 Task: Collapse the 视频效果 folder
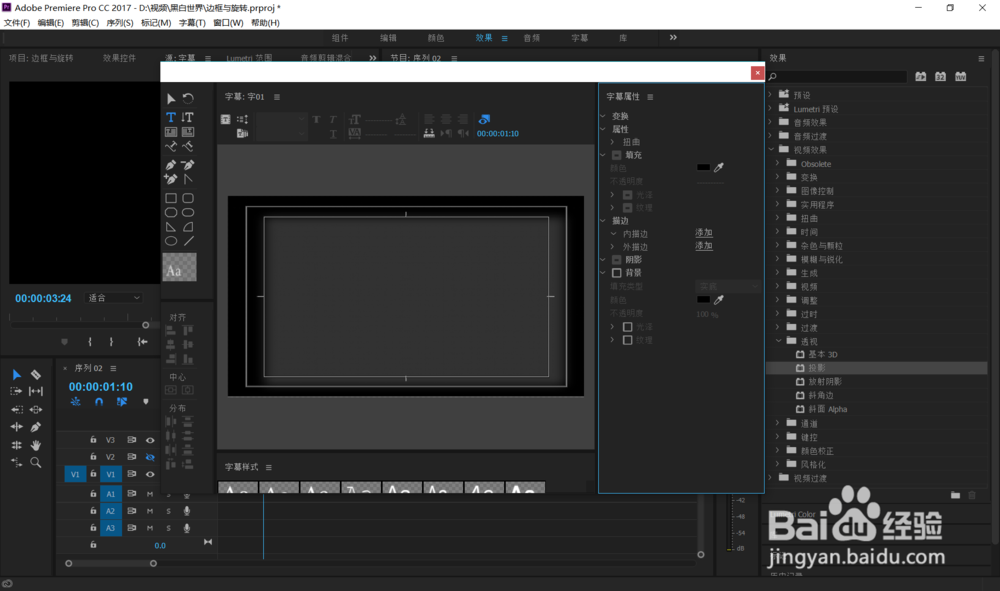pyautogui.click(x=770, y=150)
